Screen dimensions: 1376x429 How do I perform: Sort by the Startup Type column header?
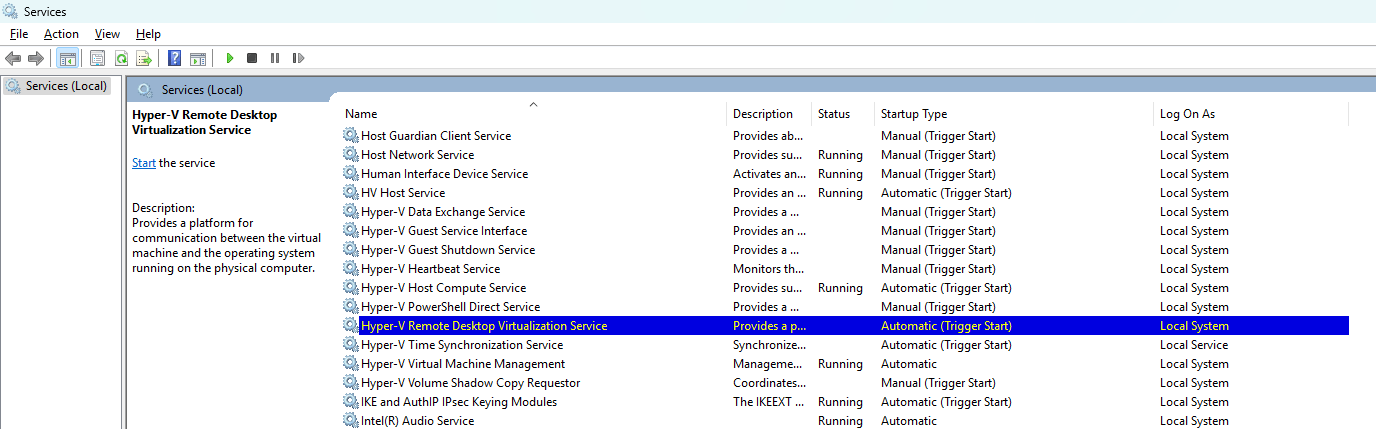(914, 114)
